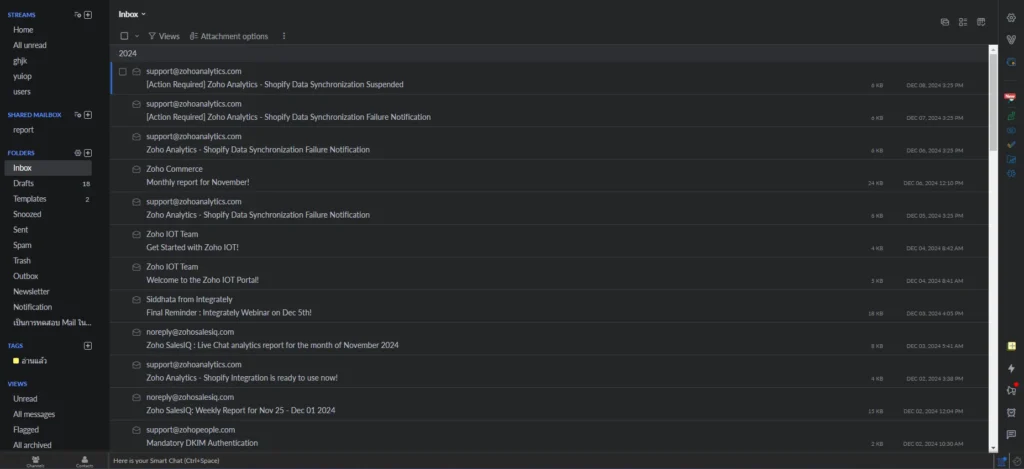Open the Newsletter folder
The height and width of the screenshot is (469, 1024).
click(48, 291)
